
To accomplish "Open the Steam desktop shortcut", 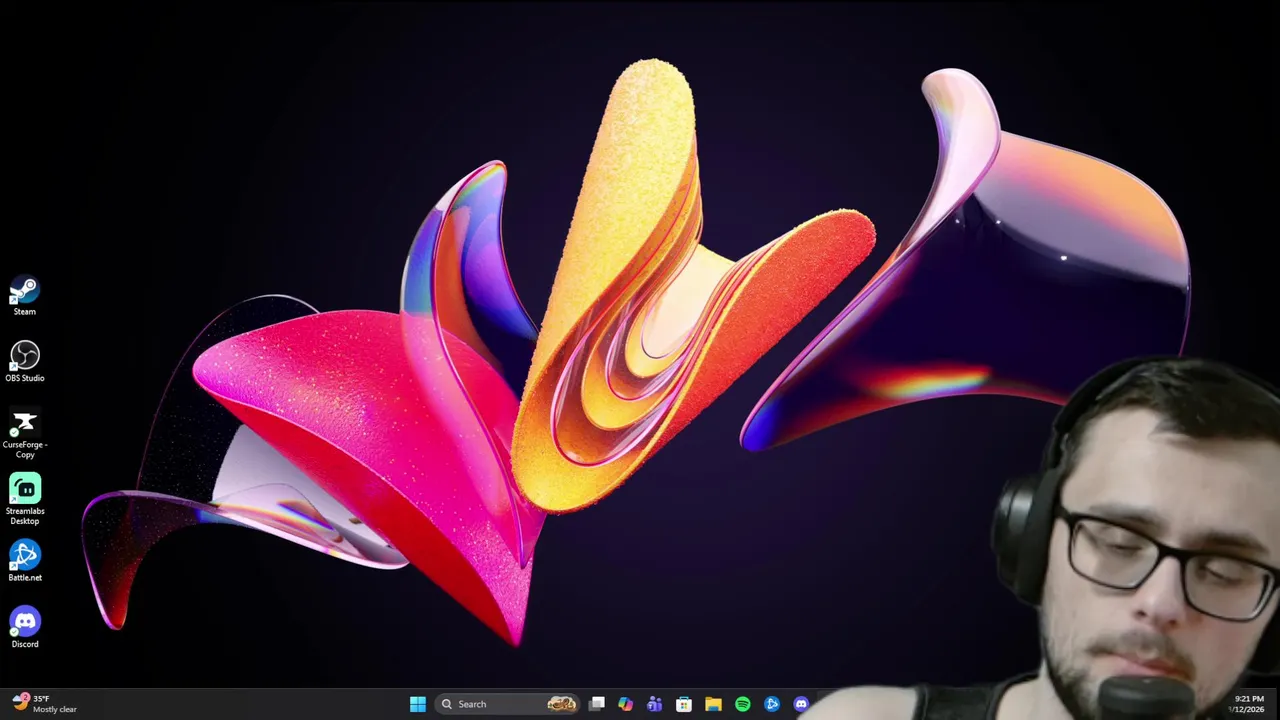I will [25, 297].
